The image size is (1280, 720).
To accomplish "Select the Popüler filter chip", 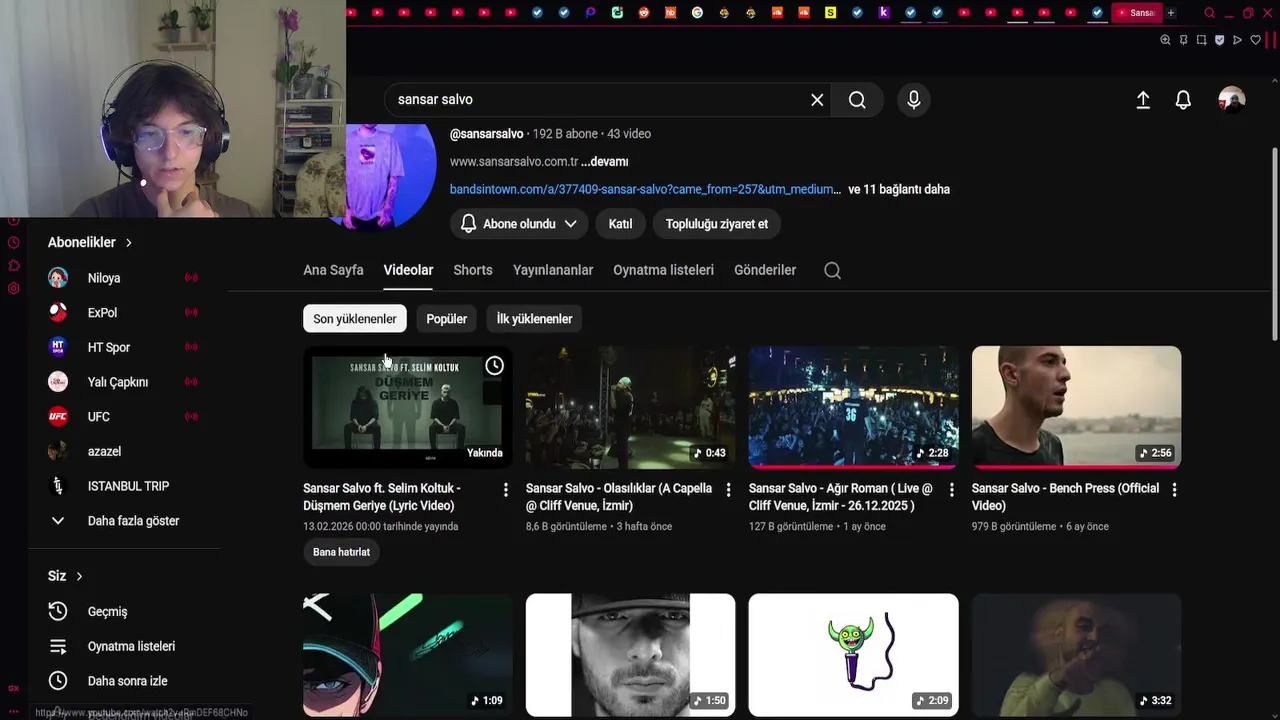I will [447, 319].
